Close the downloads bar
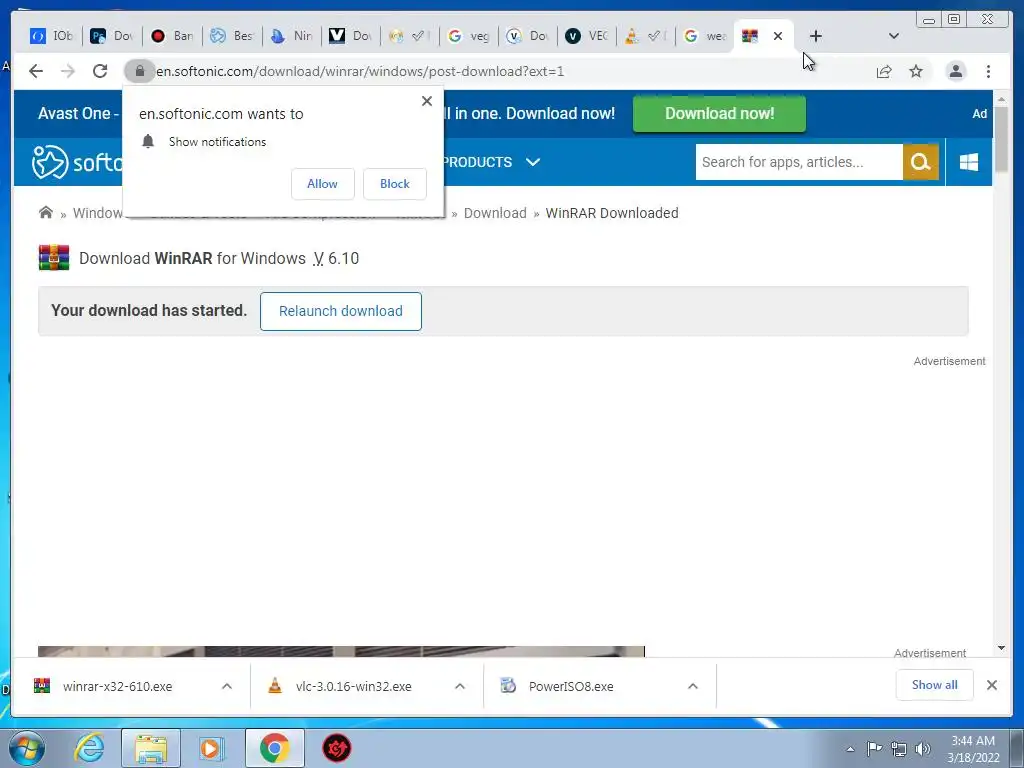This screenshot has width=1024, height=768. 991,685
